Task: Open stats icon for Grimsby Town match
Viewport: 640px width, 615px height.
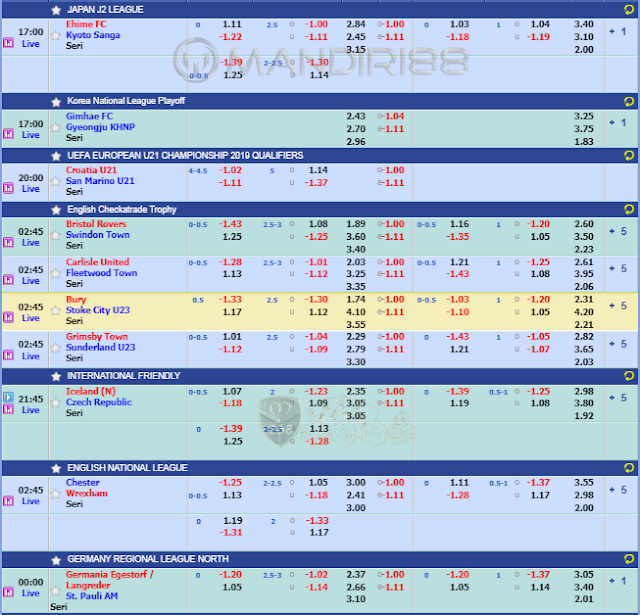Action: 8,355
